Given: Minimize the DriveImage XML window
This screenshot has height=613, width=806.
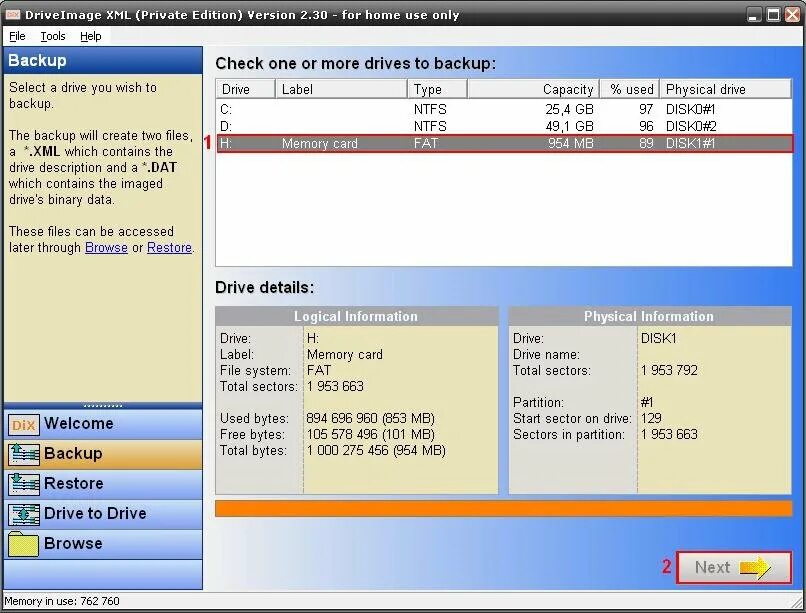Looking at the screenshot, I should coord(754,15).
